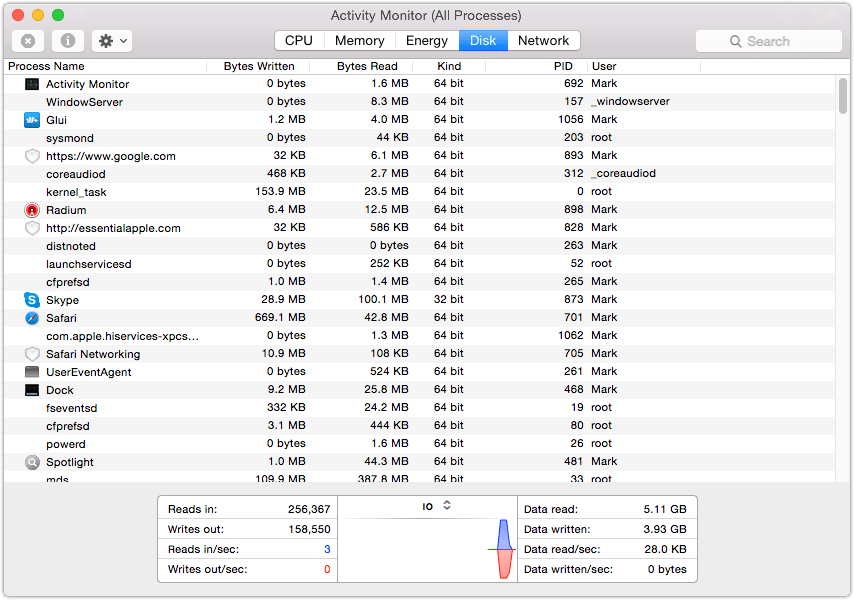
Task: Click the UserEventAgent process icon
Action: coord(32,372)
